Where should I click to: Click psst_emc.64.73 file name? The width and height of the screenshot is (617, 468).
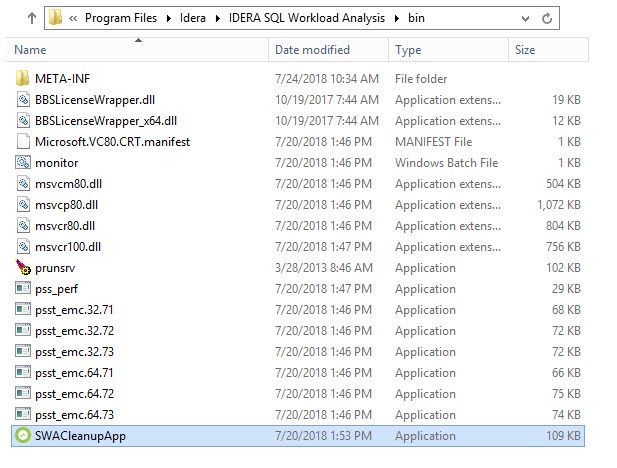[74, 415]
